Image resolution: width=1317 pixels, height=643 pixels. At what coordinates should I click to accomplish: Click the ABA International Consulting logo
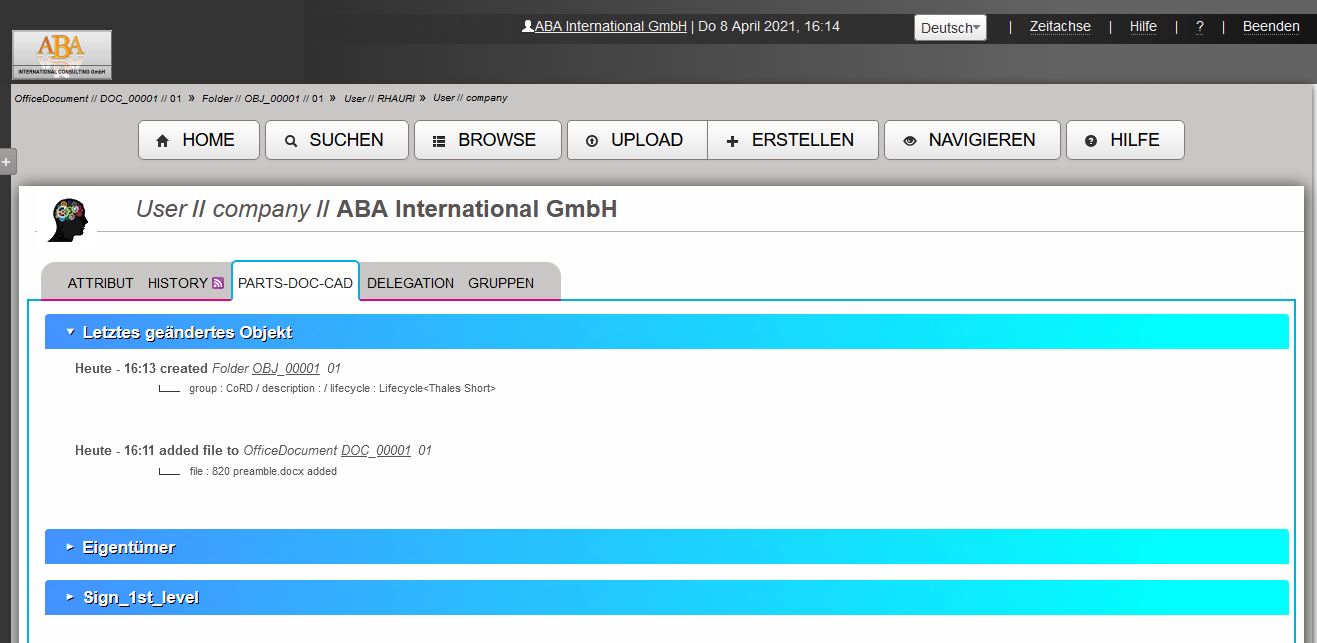click(62, 55)
